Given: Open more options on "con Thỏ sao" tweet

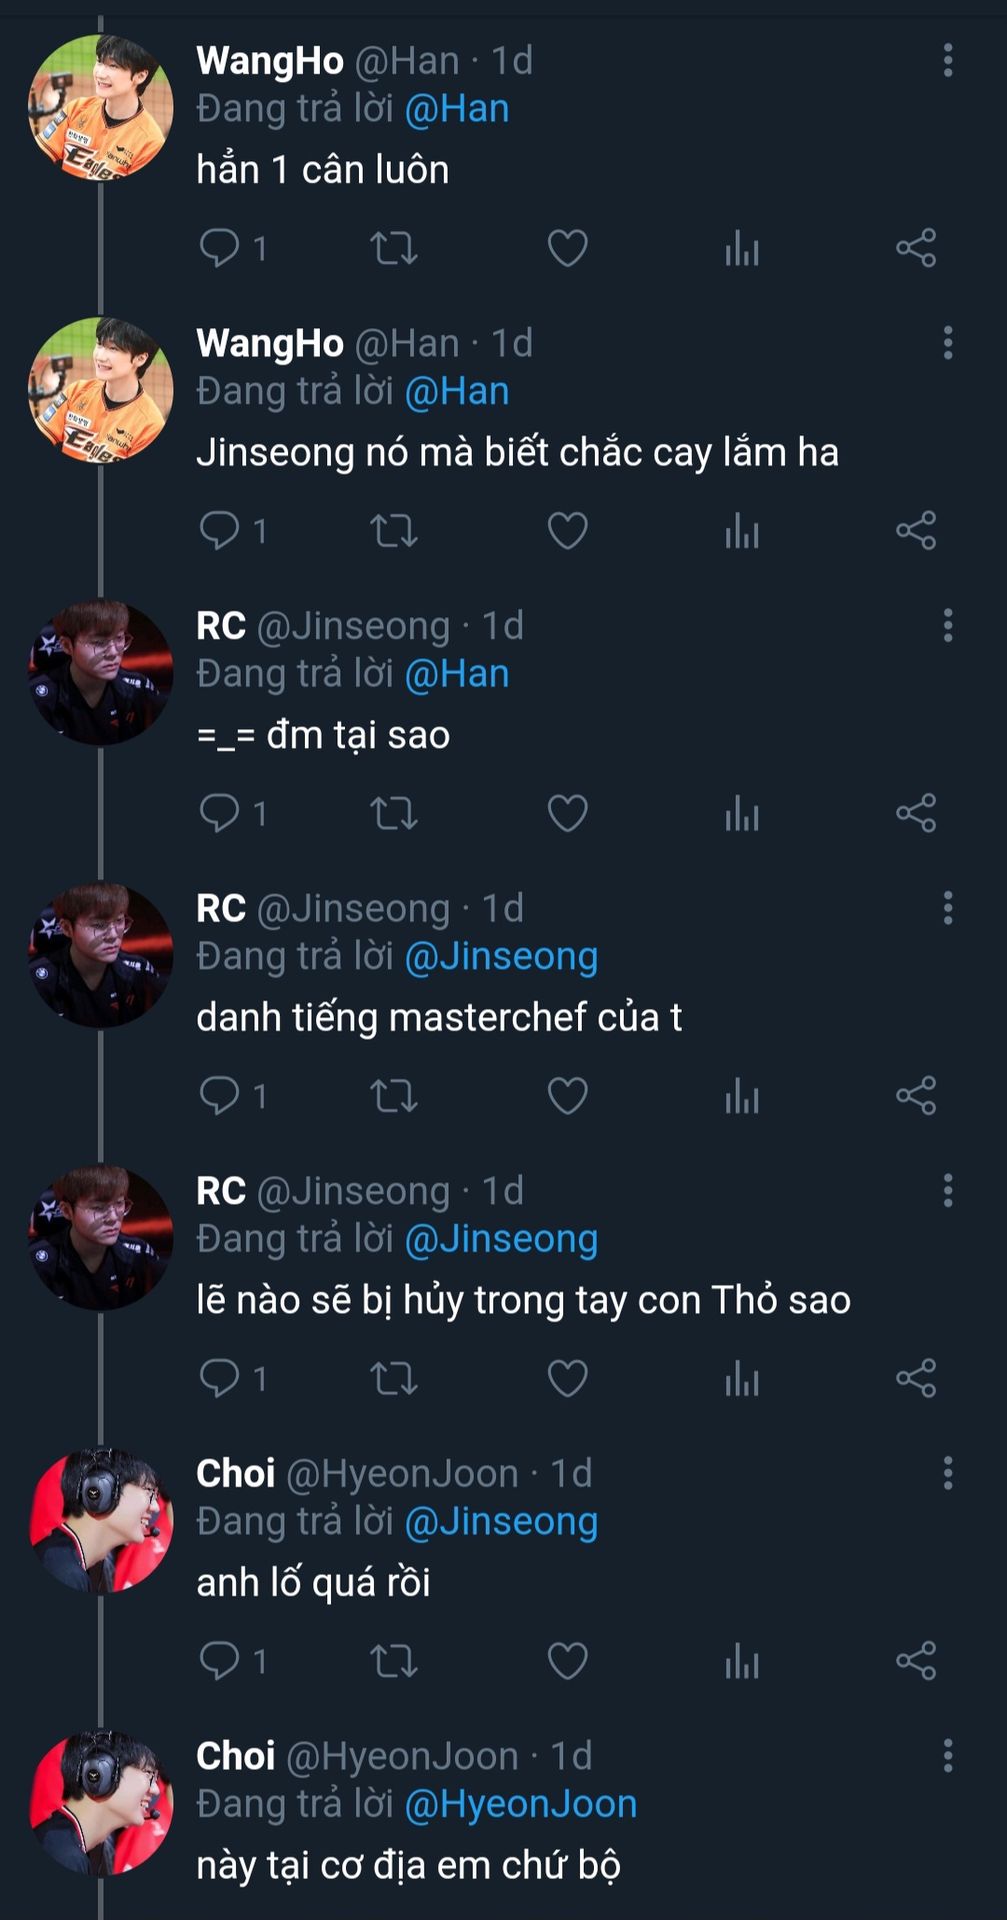Looking at the screenshot, I should 948,1190.
